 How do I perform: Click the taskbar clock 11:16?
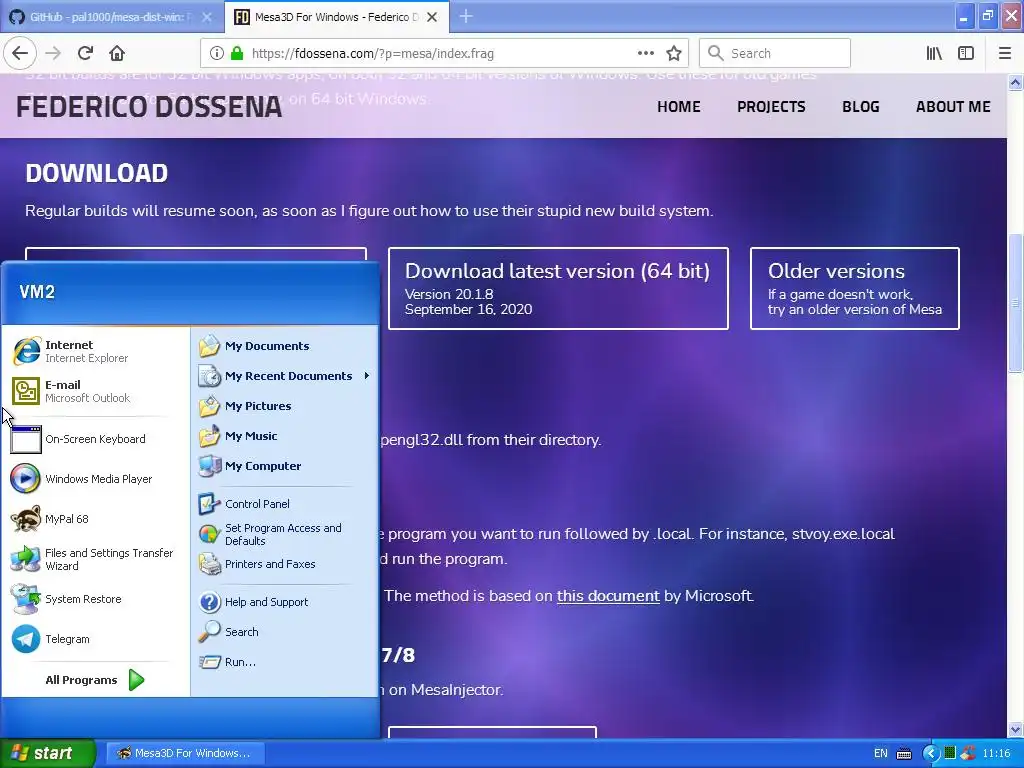[x=997, y=754]
